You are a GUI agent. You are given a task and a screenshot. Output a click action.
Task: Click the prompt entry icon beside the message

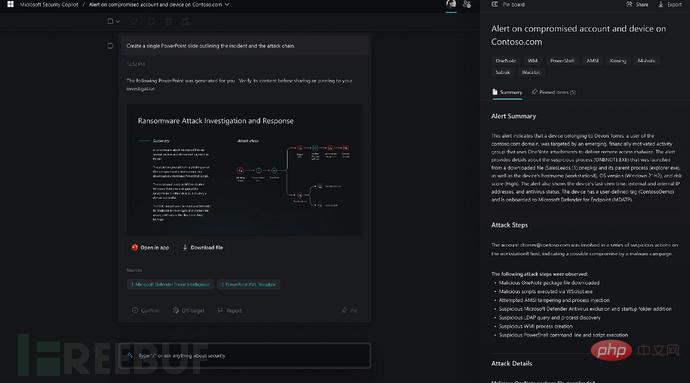pos(110,46)
